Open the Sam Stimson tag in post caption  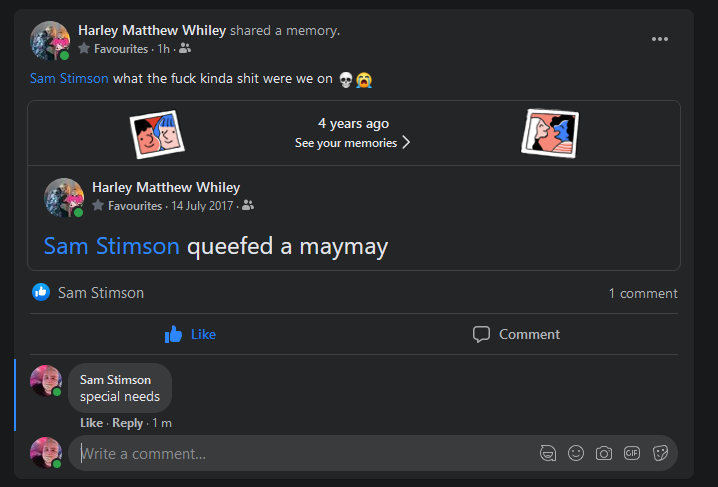point(69,78)
